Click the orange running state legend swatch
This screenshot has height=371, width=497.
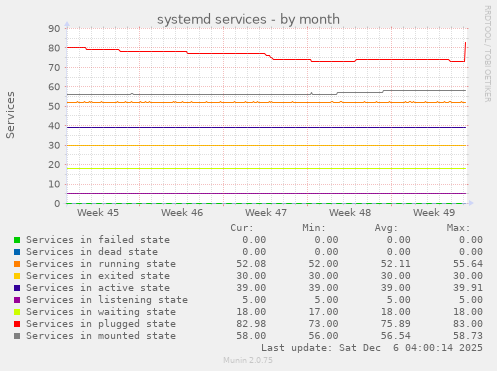(17, 264)
